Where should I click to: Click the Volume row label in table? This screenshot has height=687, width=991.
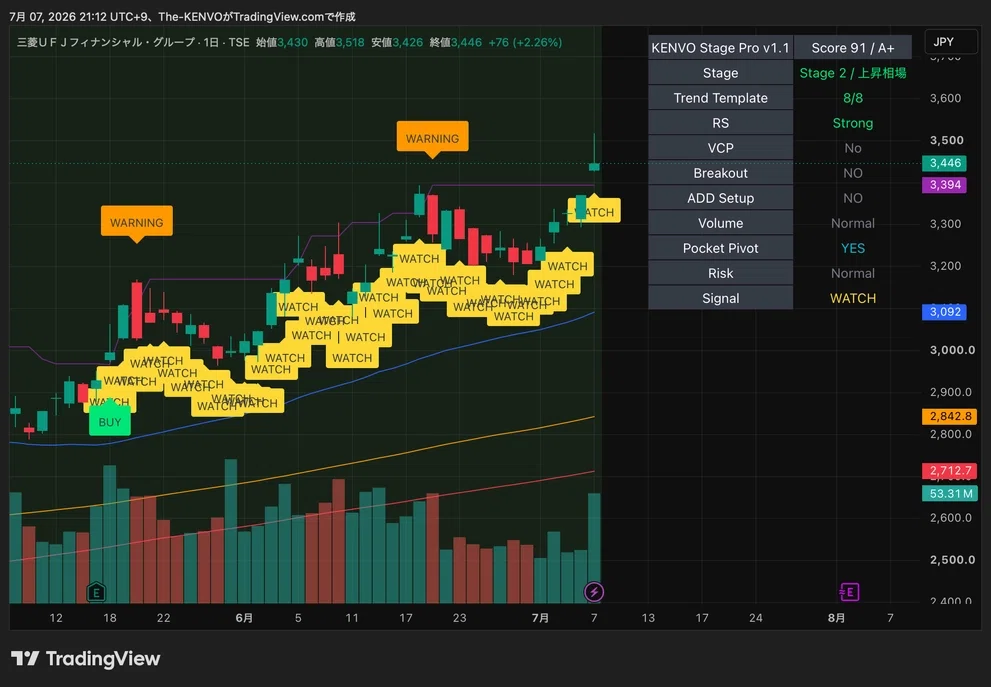(720, 223)
